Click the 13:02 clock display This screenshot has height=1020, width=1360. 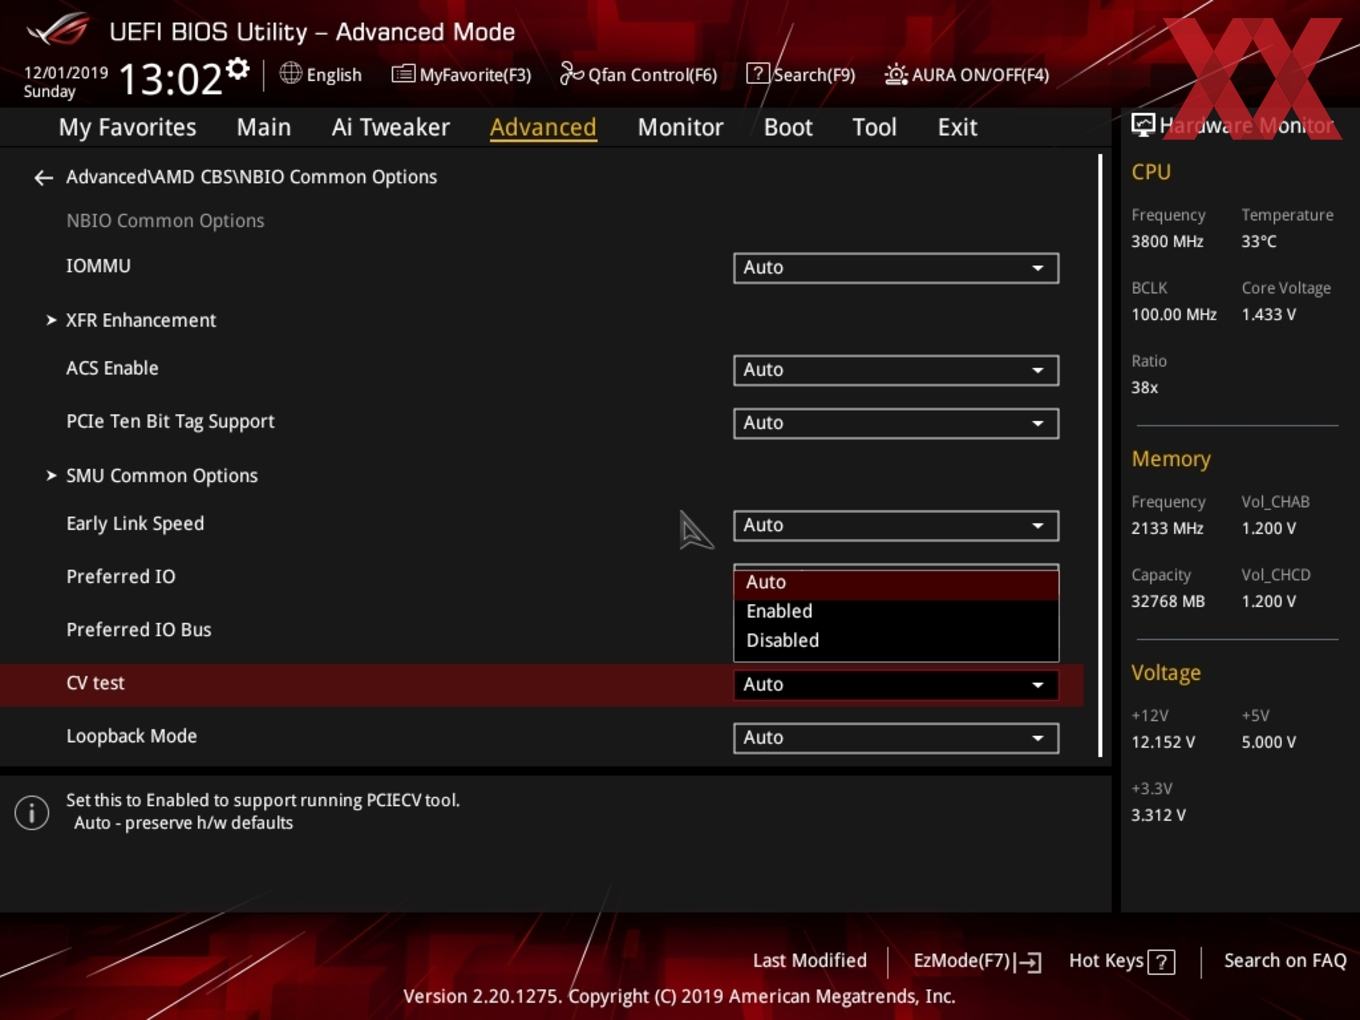pyautogui.click(x=170, y=79)
